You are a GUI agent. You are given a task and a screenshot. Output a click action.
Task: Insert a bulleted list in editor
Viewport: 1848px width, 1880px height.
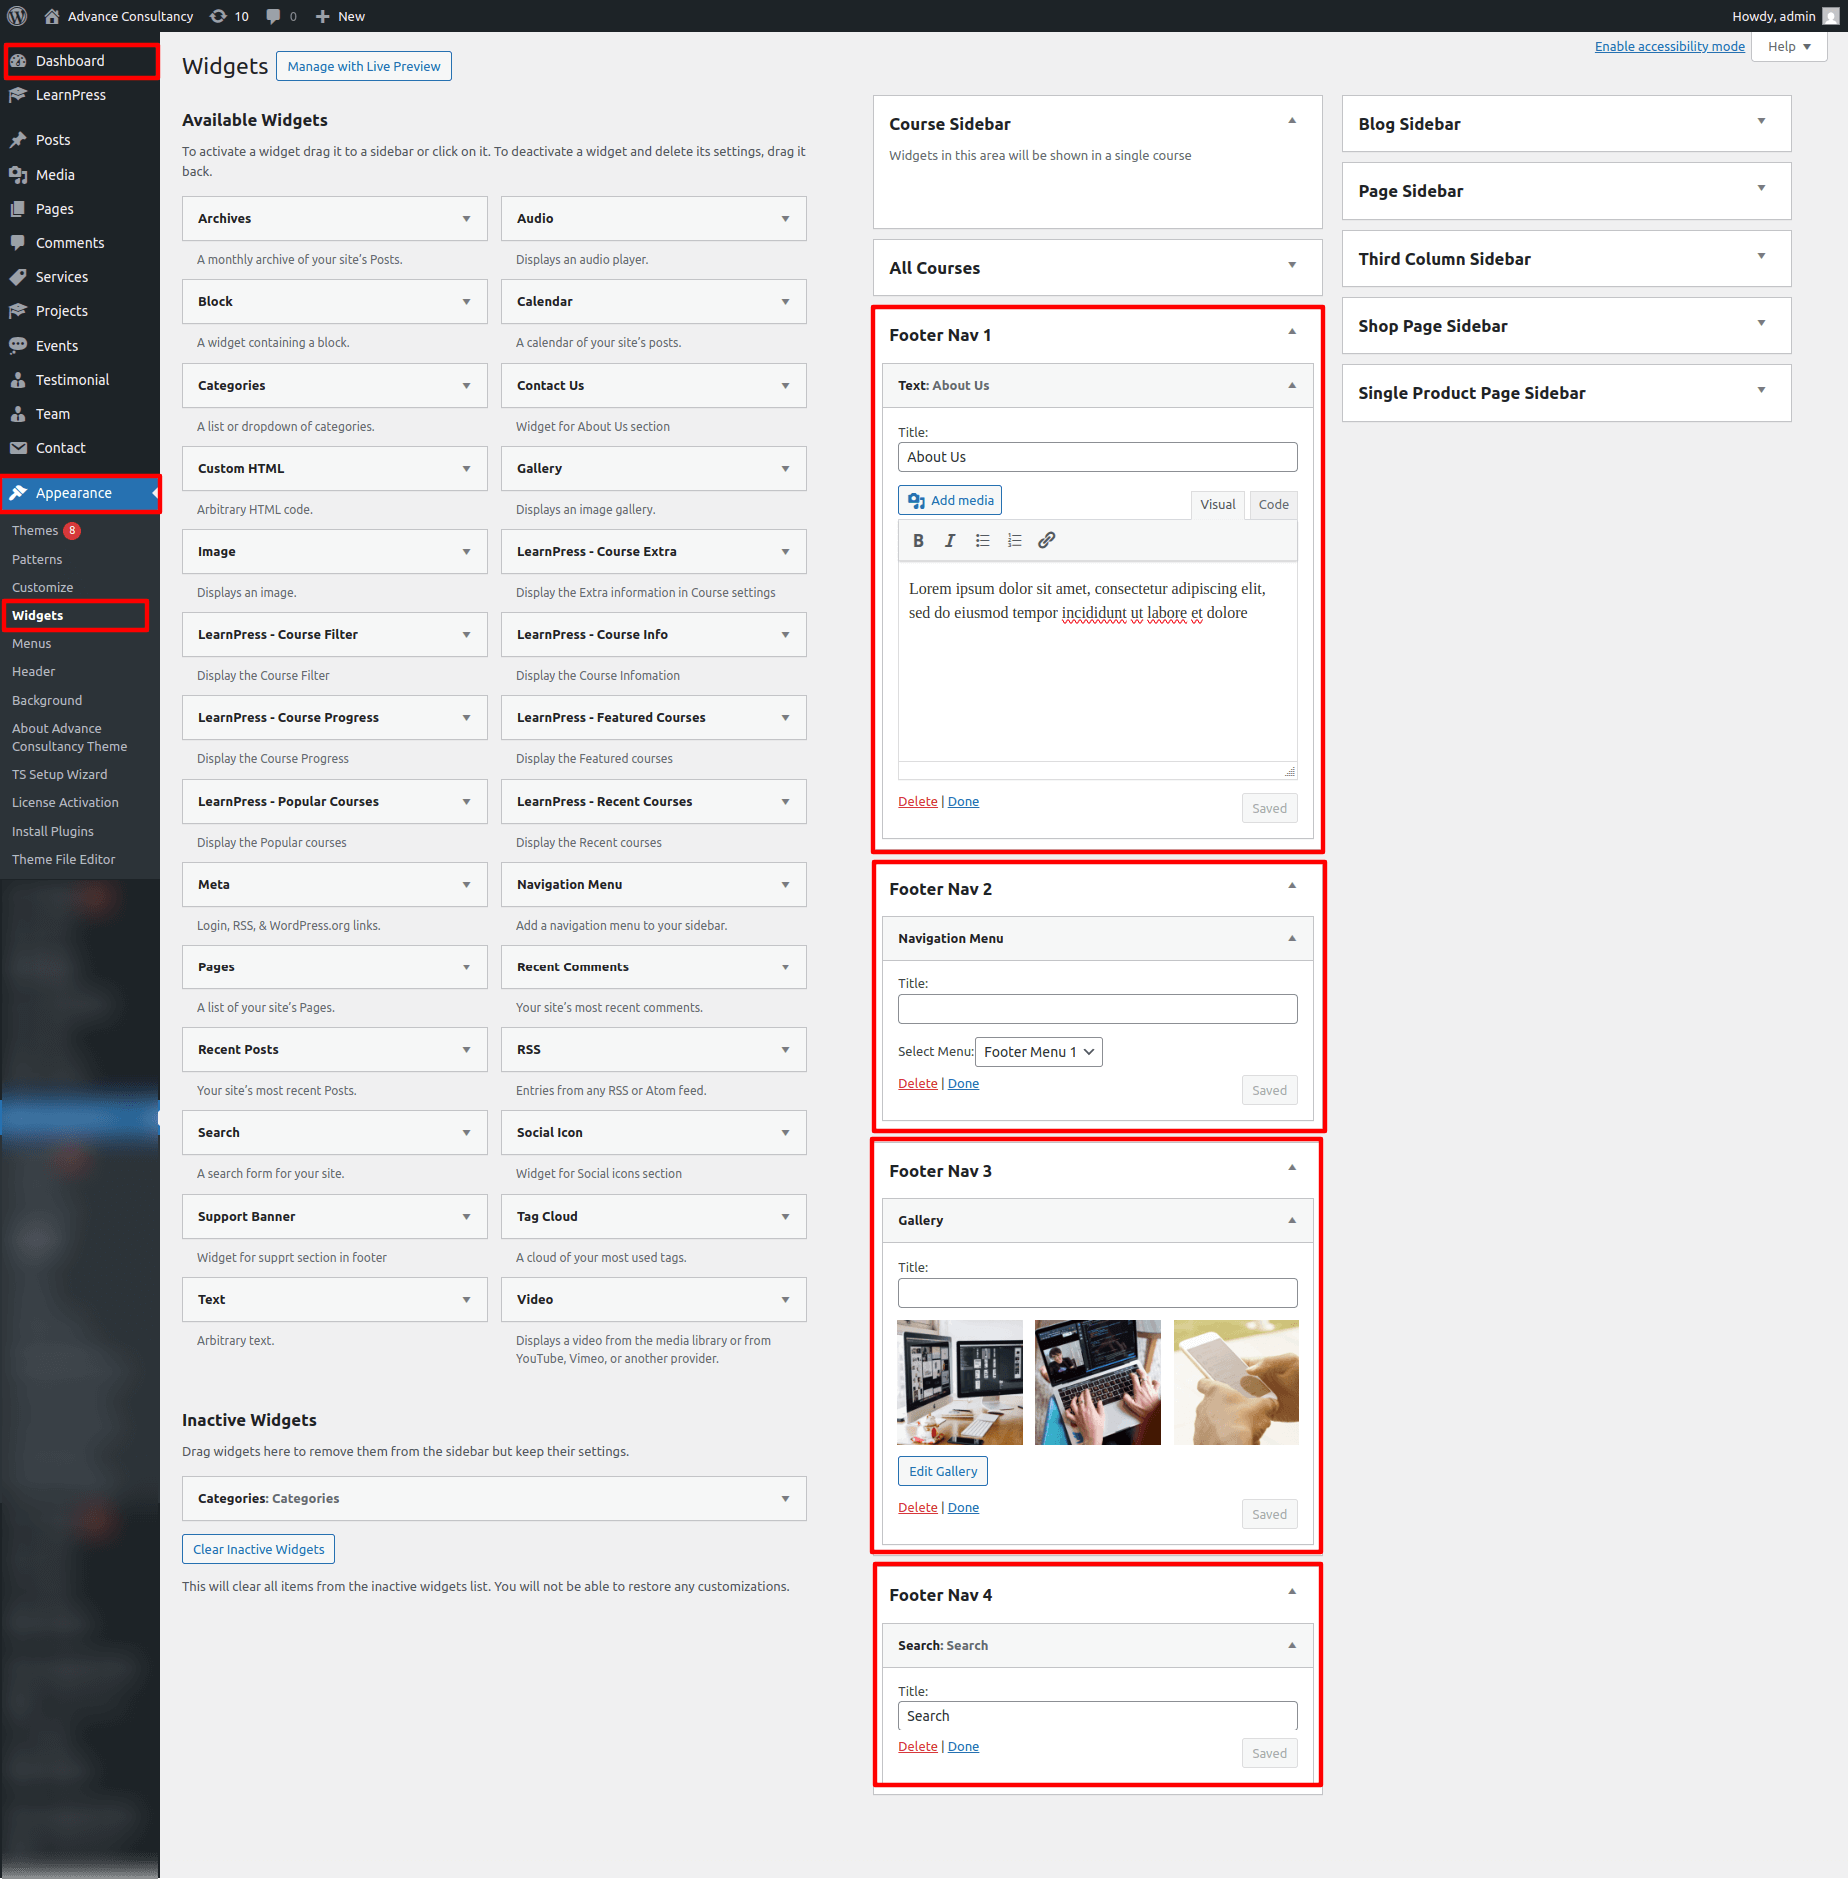[x=983, y=540]
